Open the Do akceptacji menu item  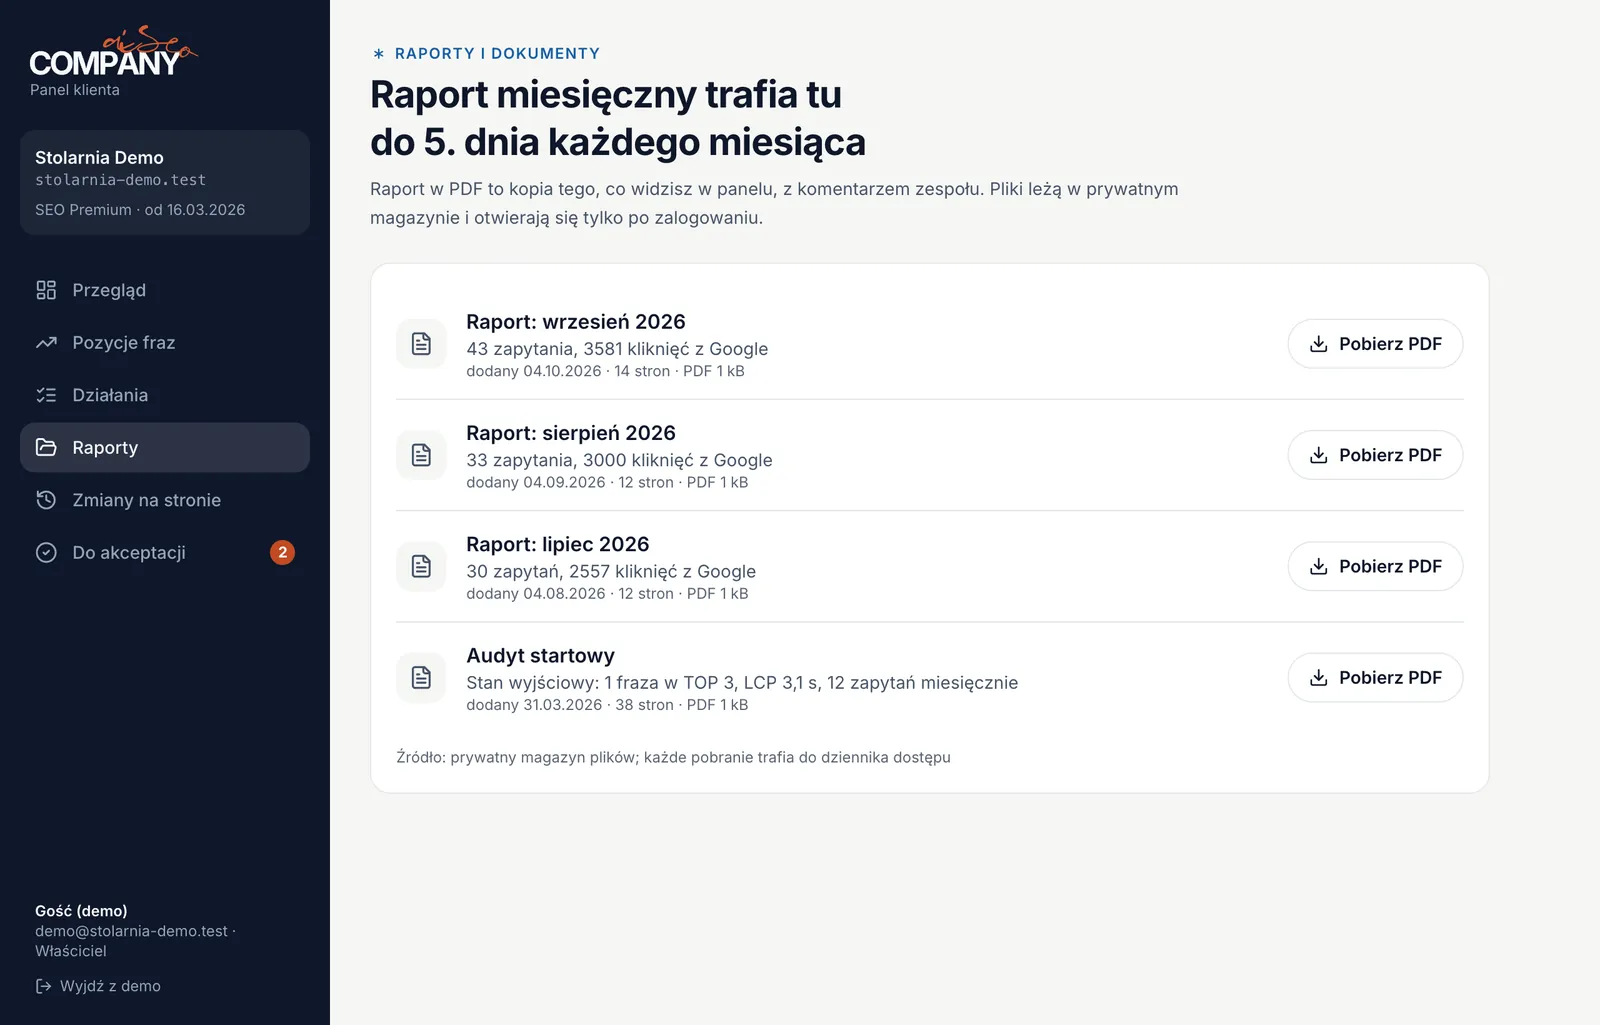(x=165, y=552)
